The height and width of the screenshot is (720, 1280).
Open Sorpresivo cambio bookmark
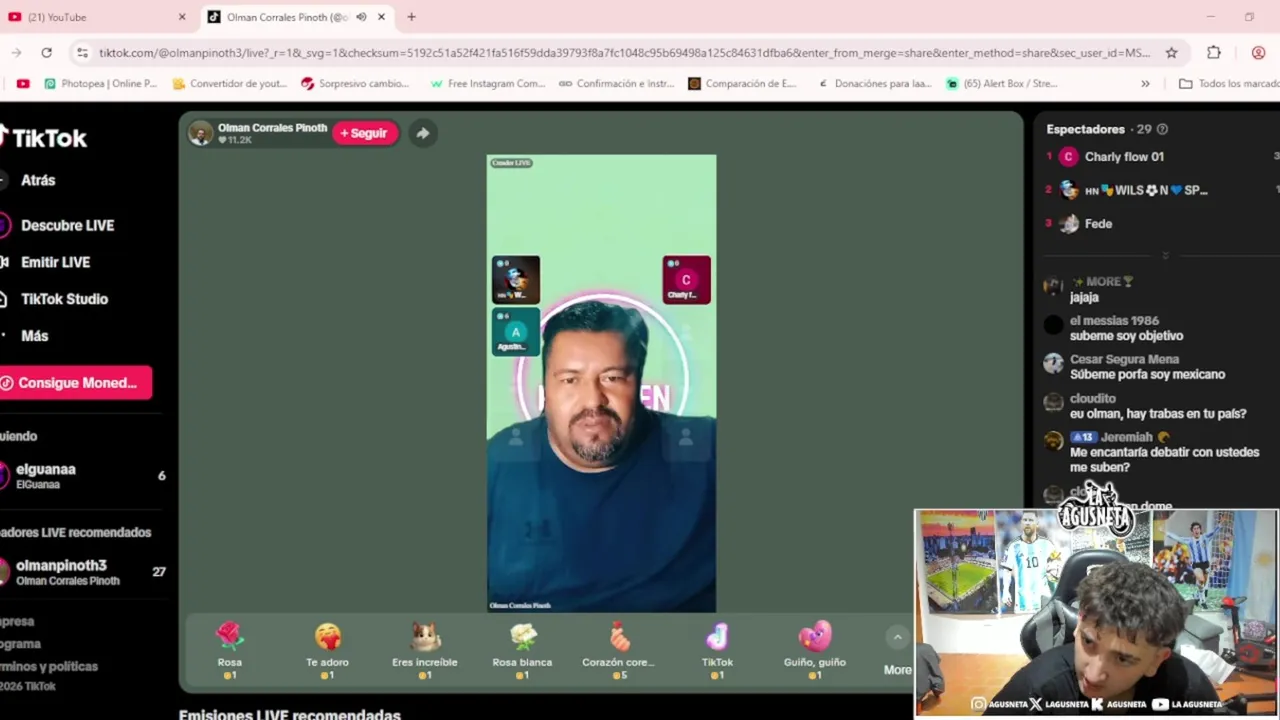pos(356,84)
